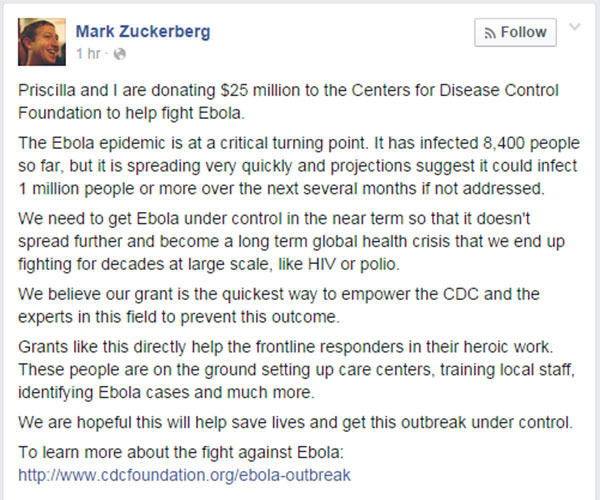The image size is (600, 500).
Task: Click the globe public audience icon
Action: (120, 54)
